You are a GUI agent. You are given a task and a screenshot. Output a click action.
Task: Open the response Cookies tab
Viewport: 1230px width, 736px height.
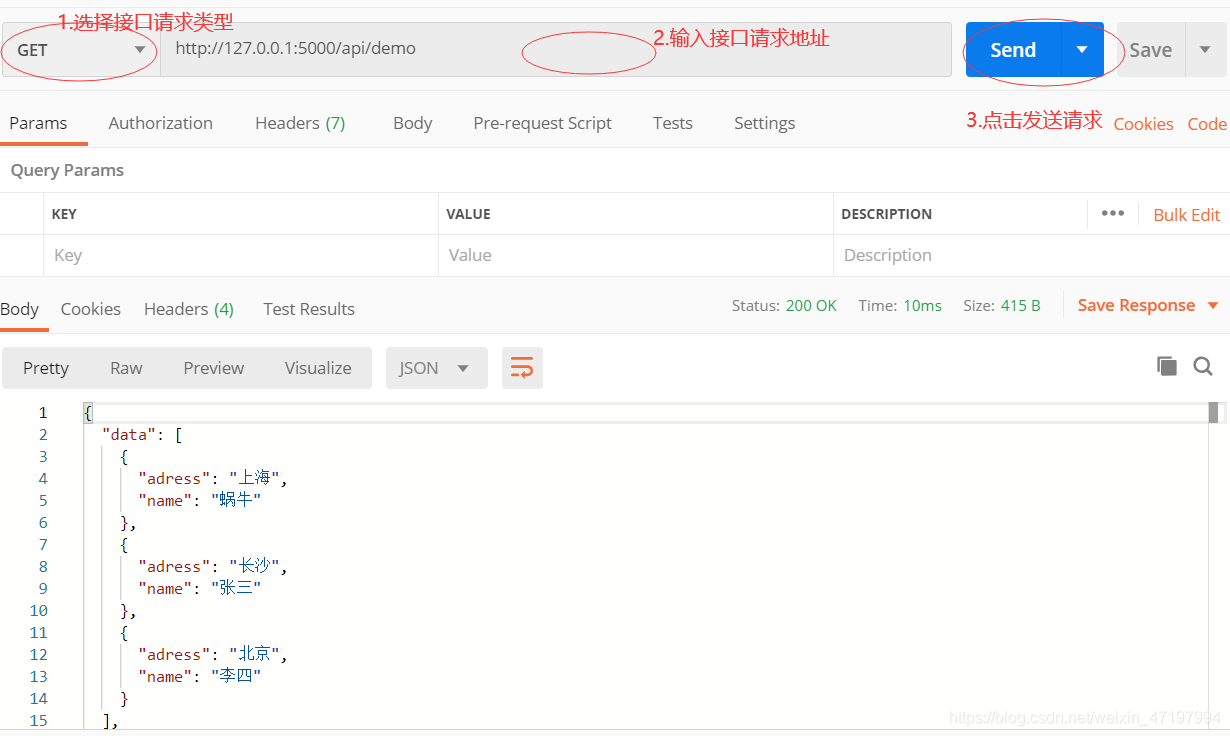point(90,309)
